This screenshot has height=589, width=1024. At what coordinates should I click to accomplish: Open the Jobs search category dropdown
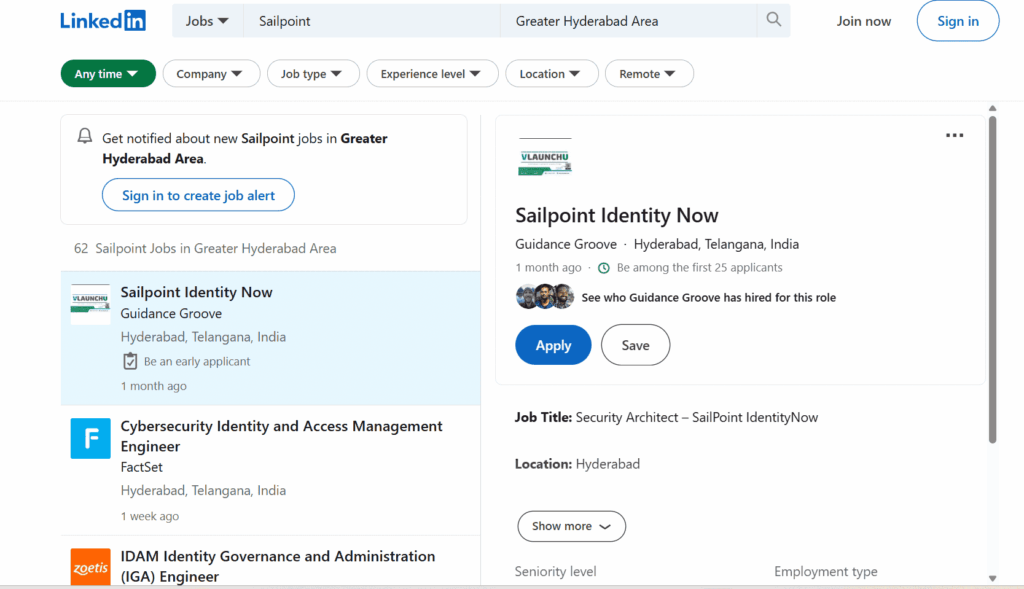[x=207, y=21]
